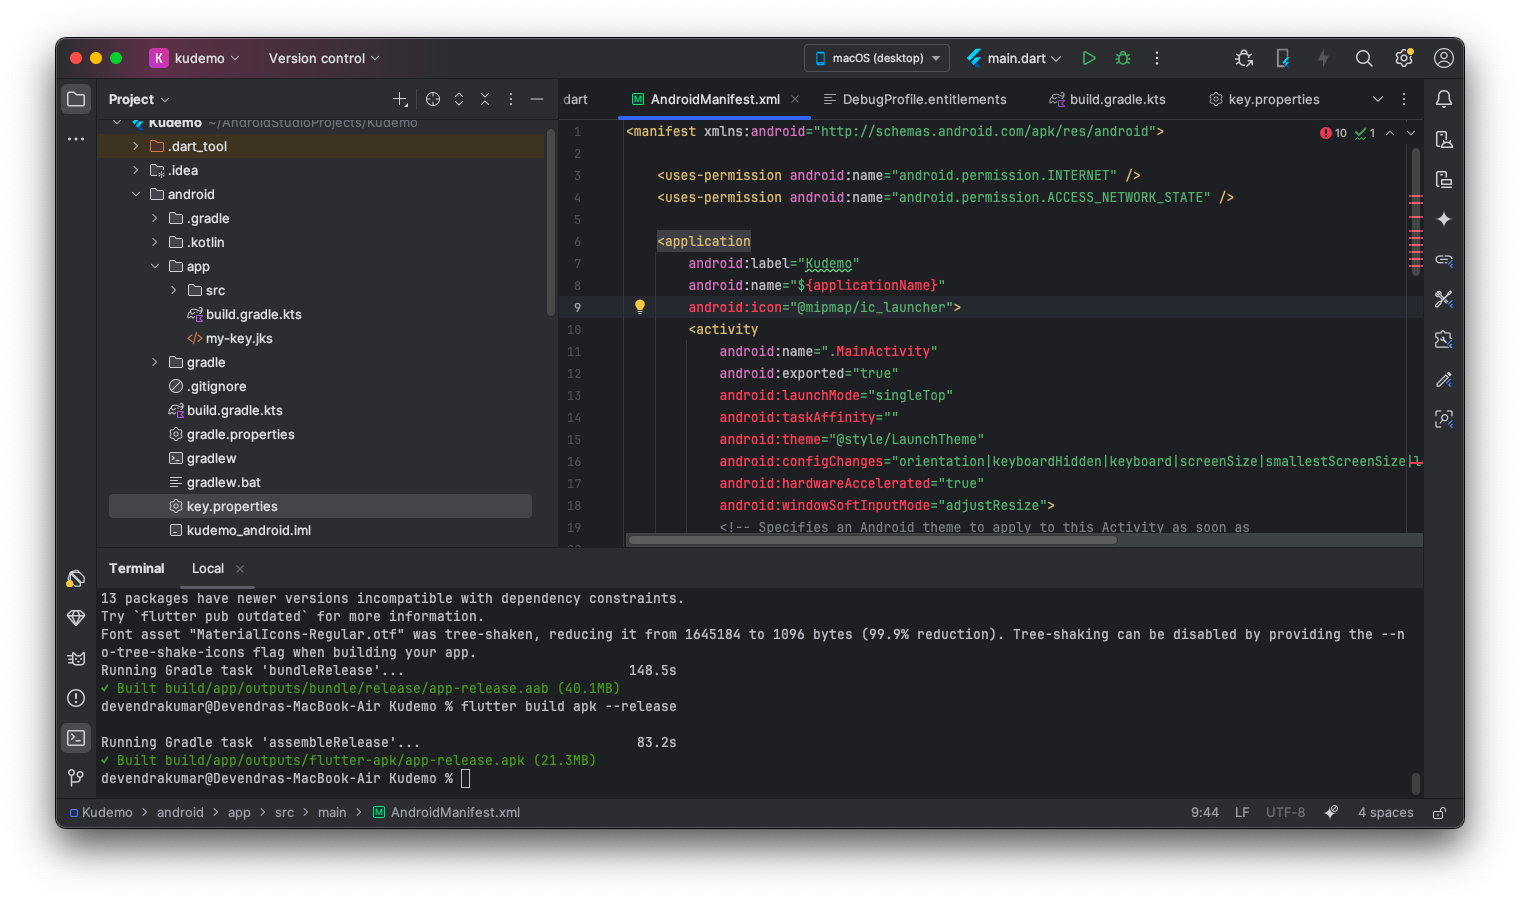Open the Running Devices icon
Viewport: 1520px width, 902px height.
[x=1444, y=179]
